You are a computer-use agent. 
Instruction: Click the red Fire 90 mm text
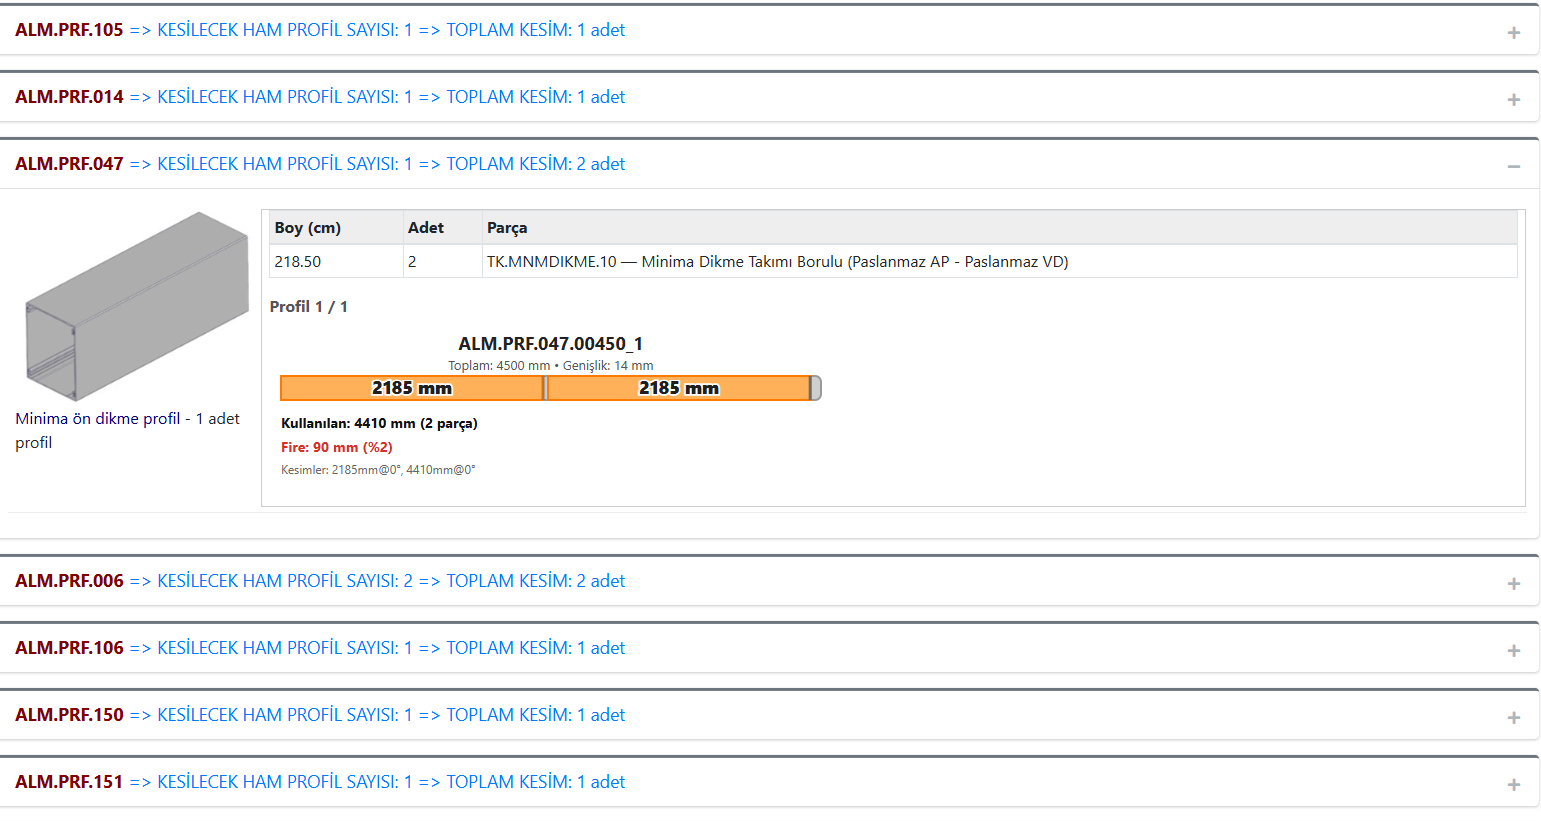point(337,447)
